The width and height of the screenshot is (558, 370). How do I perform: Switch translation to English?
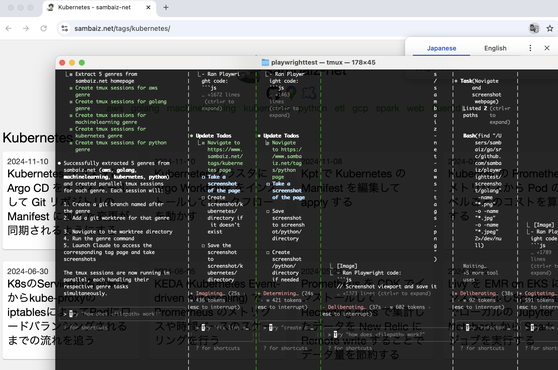[495, 48]
